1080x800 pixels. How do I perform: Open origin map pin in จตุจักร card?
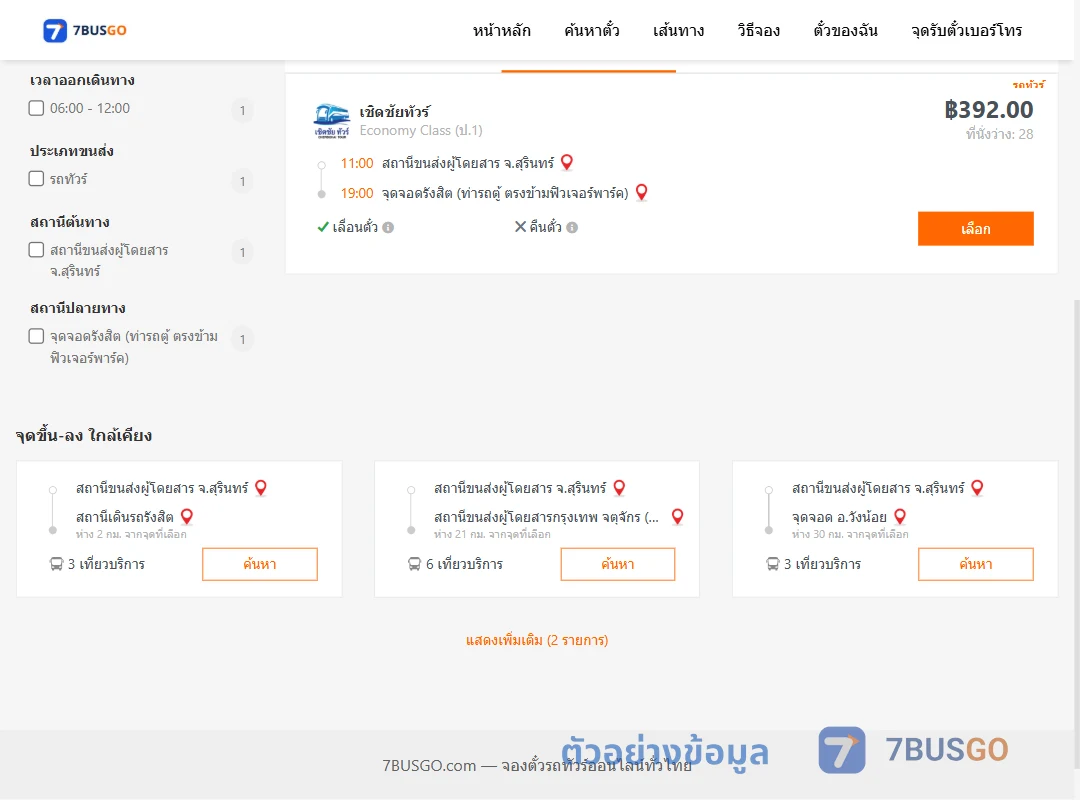point(619,488)
